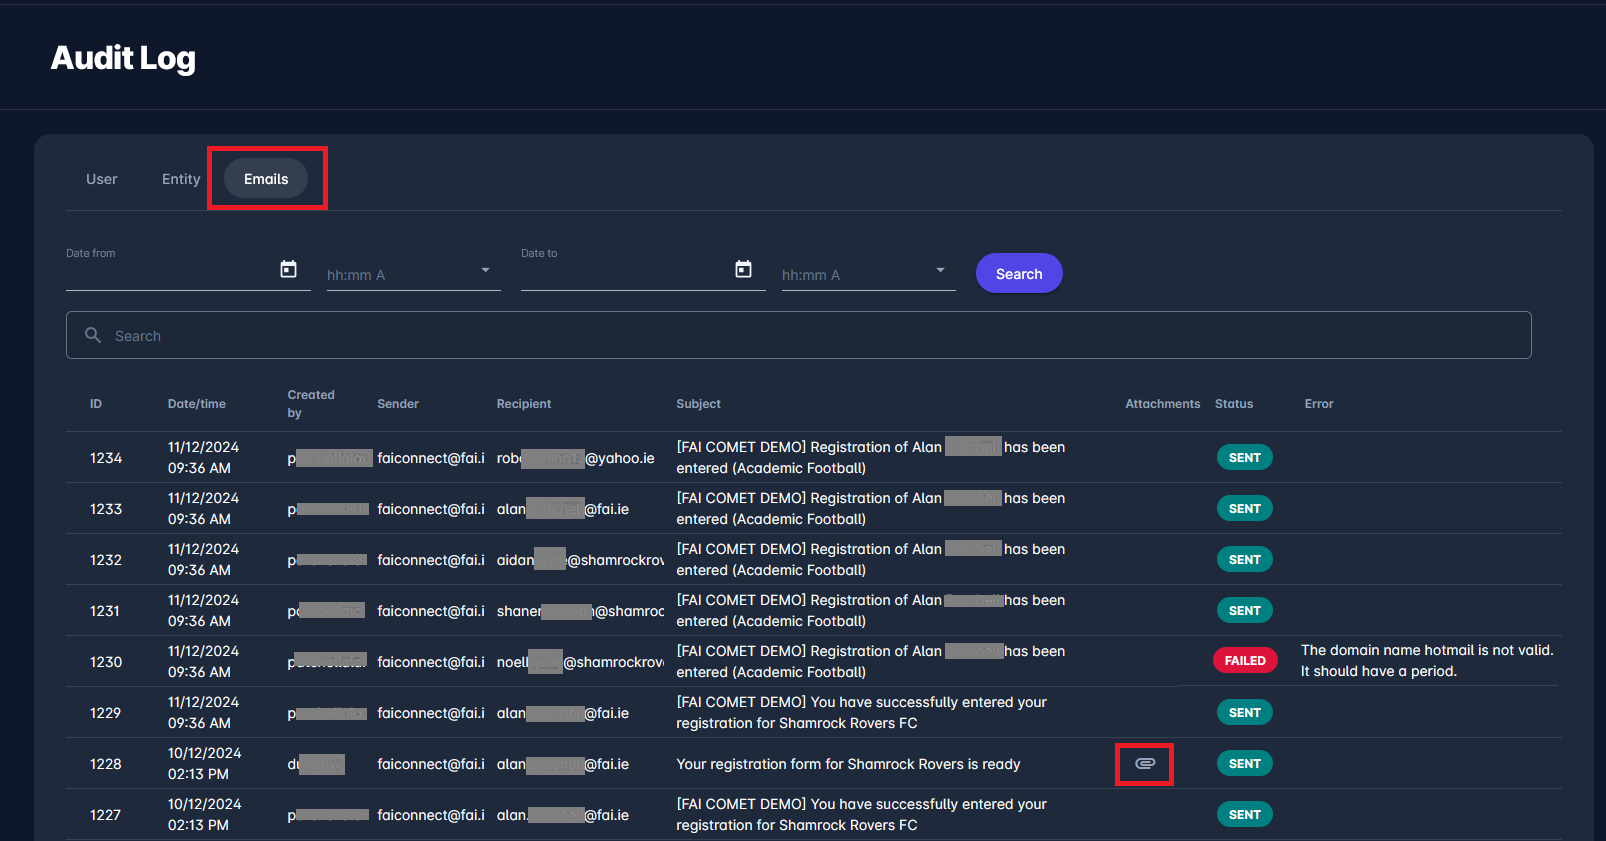Select the Emails tab

click(266, 179)
